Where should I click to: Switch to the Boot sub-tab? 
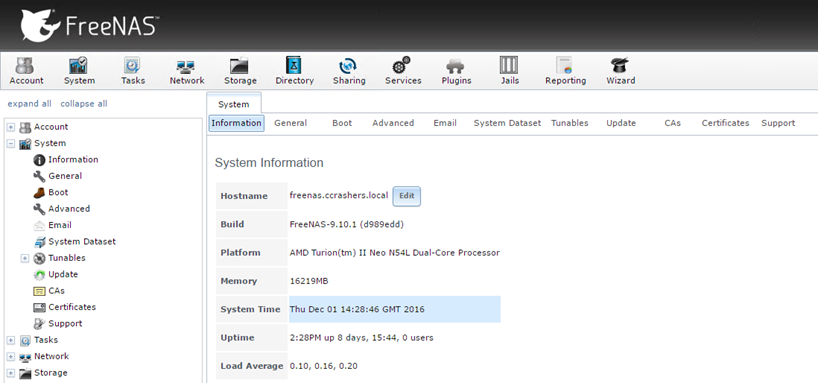click(x=342, y=123)
